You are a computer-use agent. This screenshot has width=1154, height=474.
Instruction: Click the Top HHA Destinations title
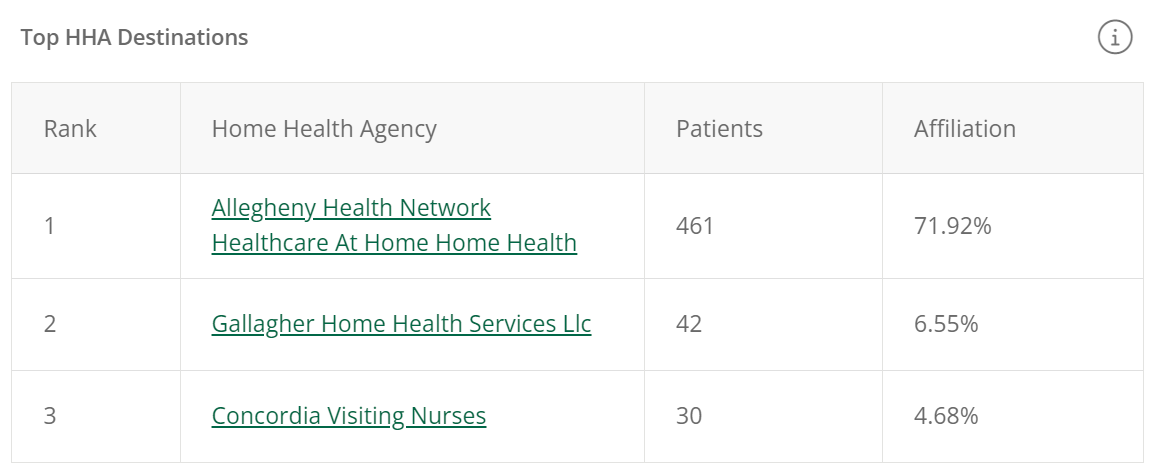134,38
